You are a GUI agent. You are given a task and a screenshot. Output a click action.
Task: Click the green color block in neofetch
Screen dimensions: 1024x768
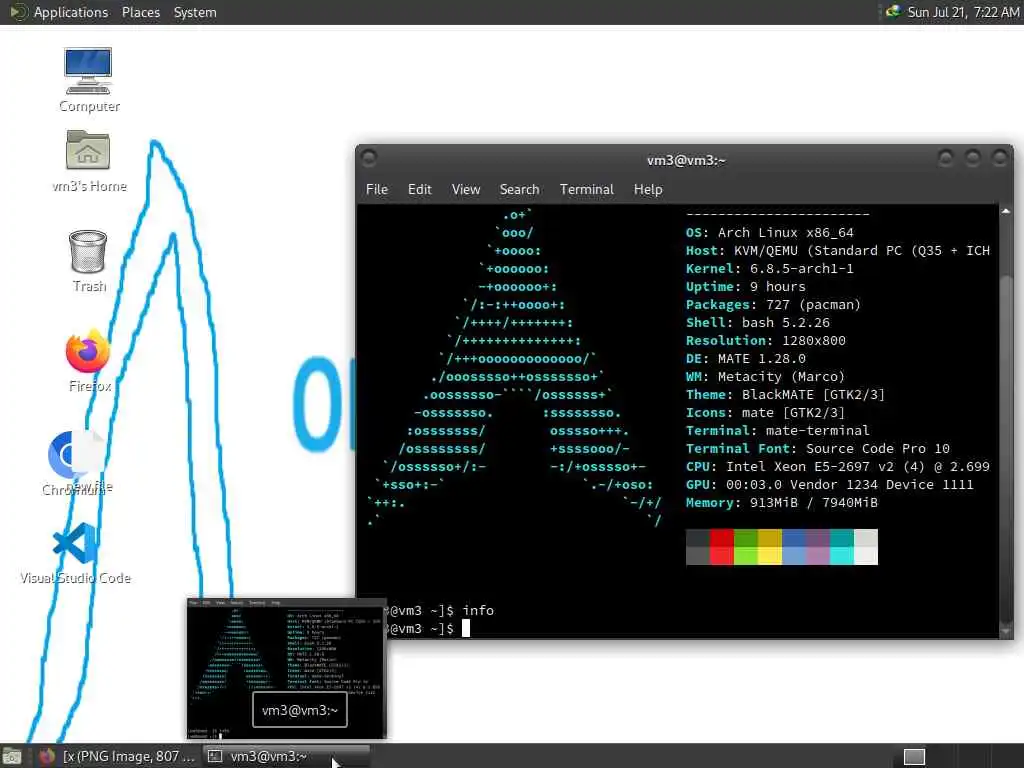(746, 547)
